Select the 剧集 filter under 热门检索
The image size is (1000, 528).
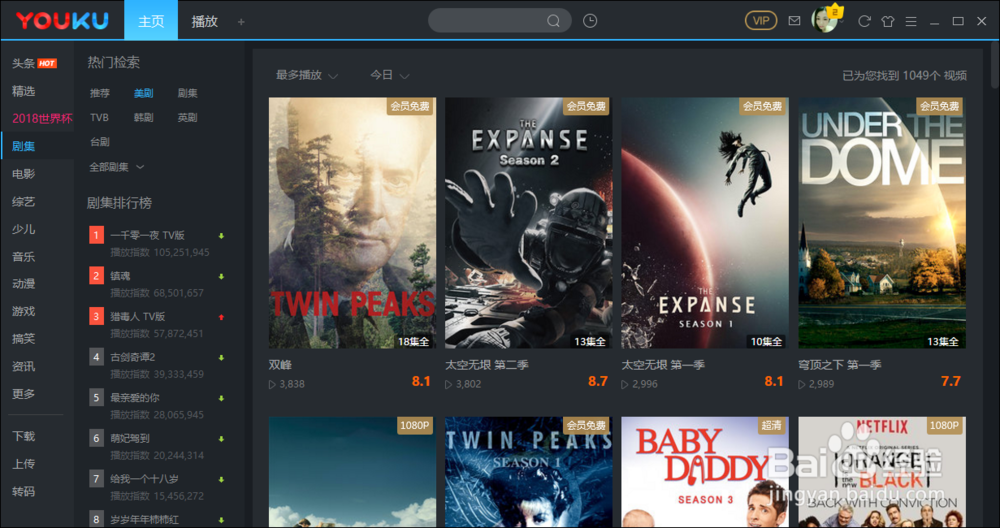(x=188, y=93)
